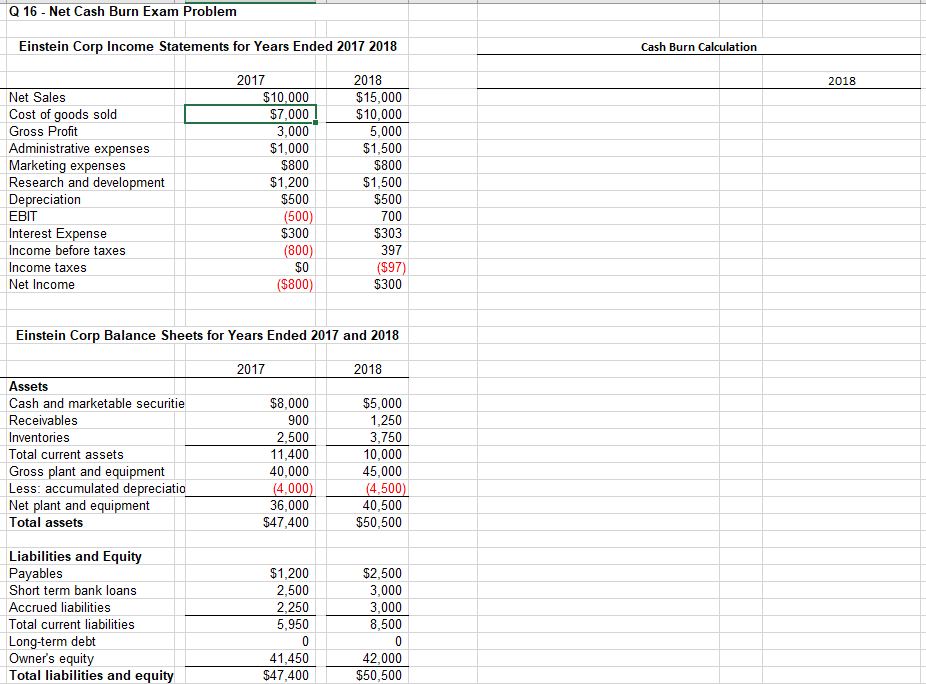This screenshot has height=684, width=926.
Task: Click the 'Cash and marketable securities' label
Action: click(x=97, y=404)
